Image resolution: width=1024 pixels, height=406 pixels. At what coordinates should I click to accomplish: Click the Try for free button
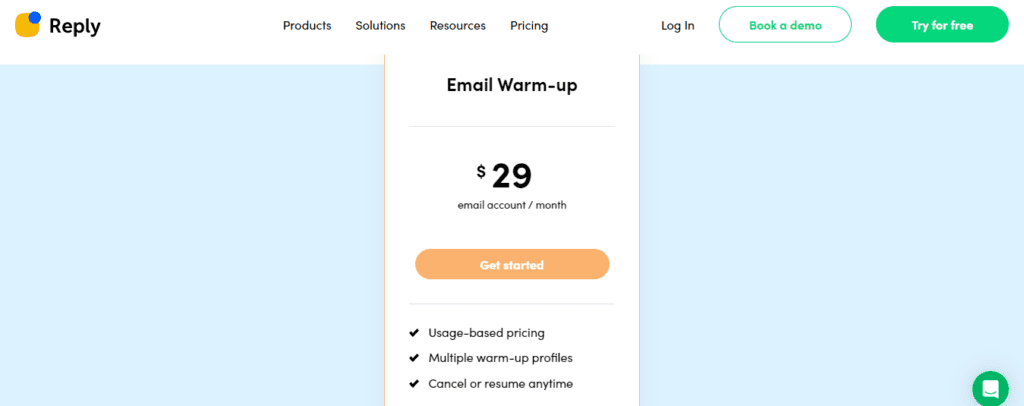(x=942, y=25)
